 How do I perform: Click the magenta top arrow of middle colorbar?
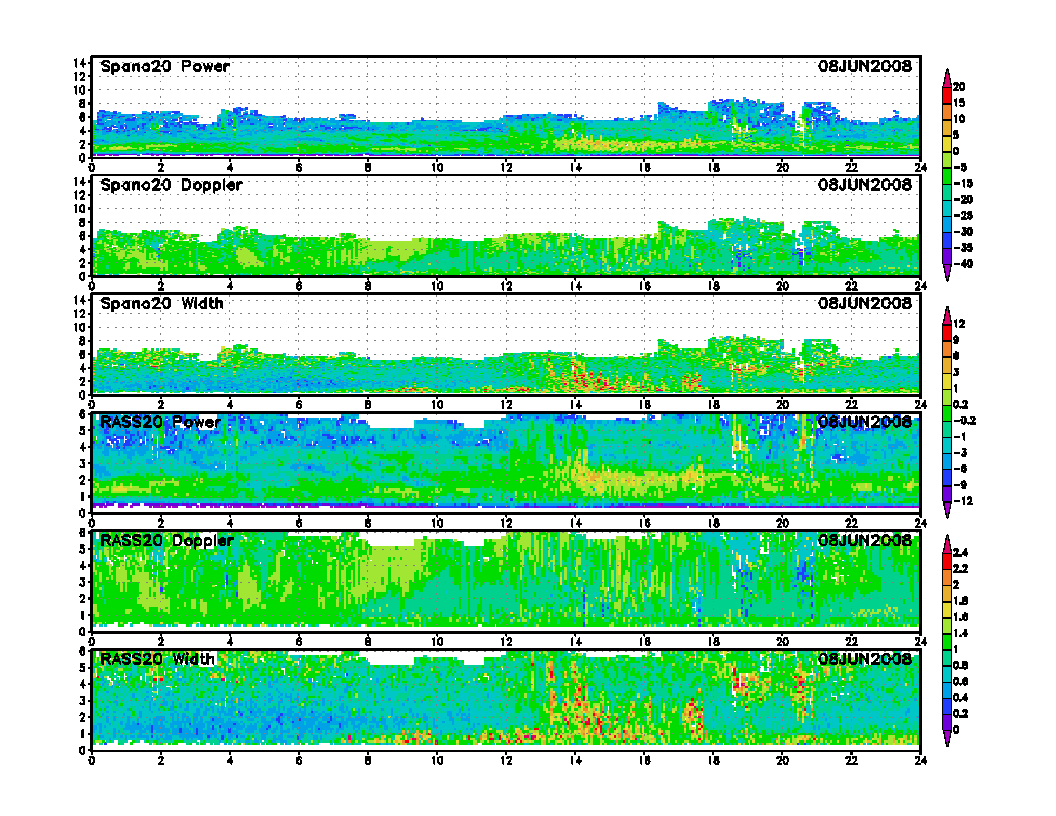[947, 315]
